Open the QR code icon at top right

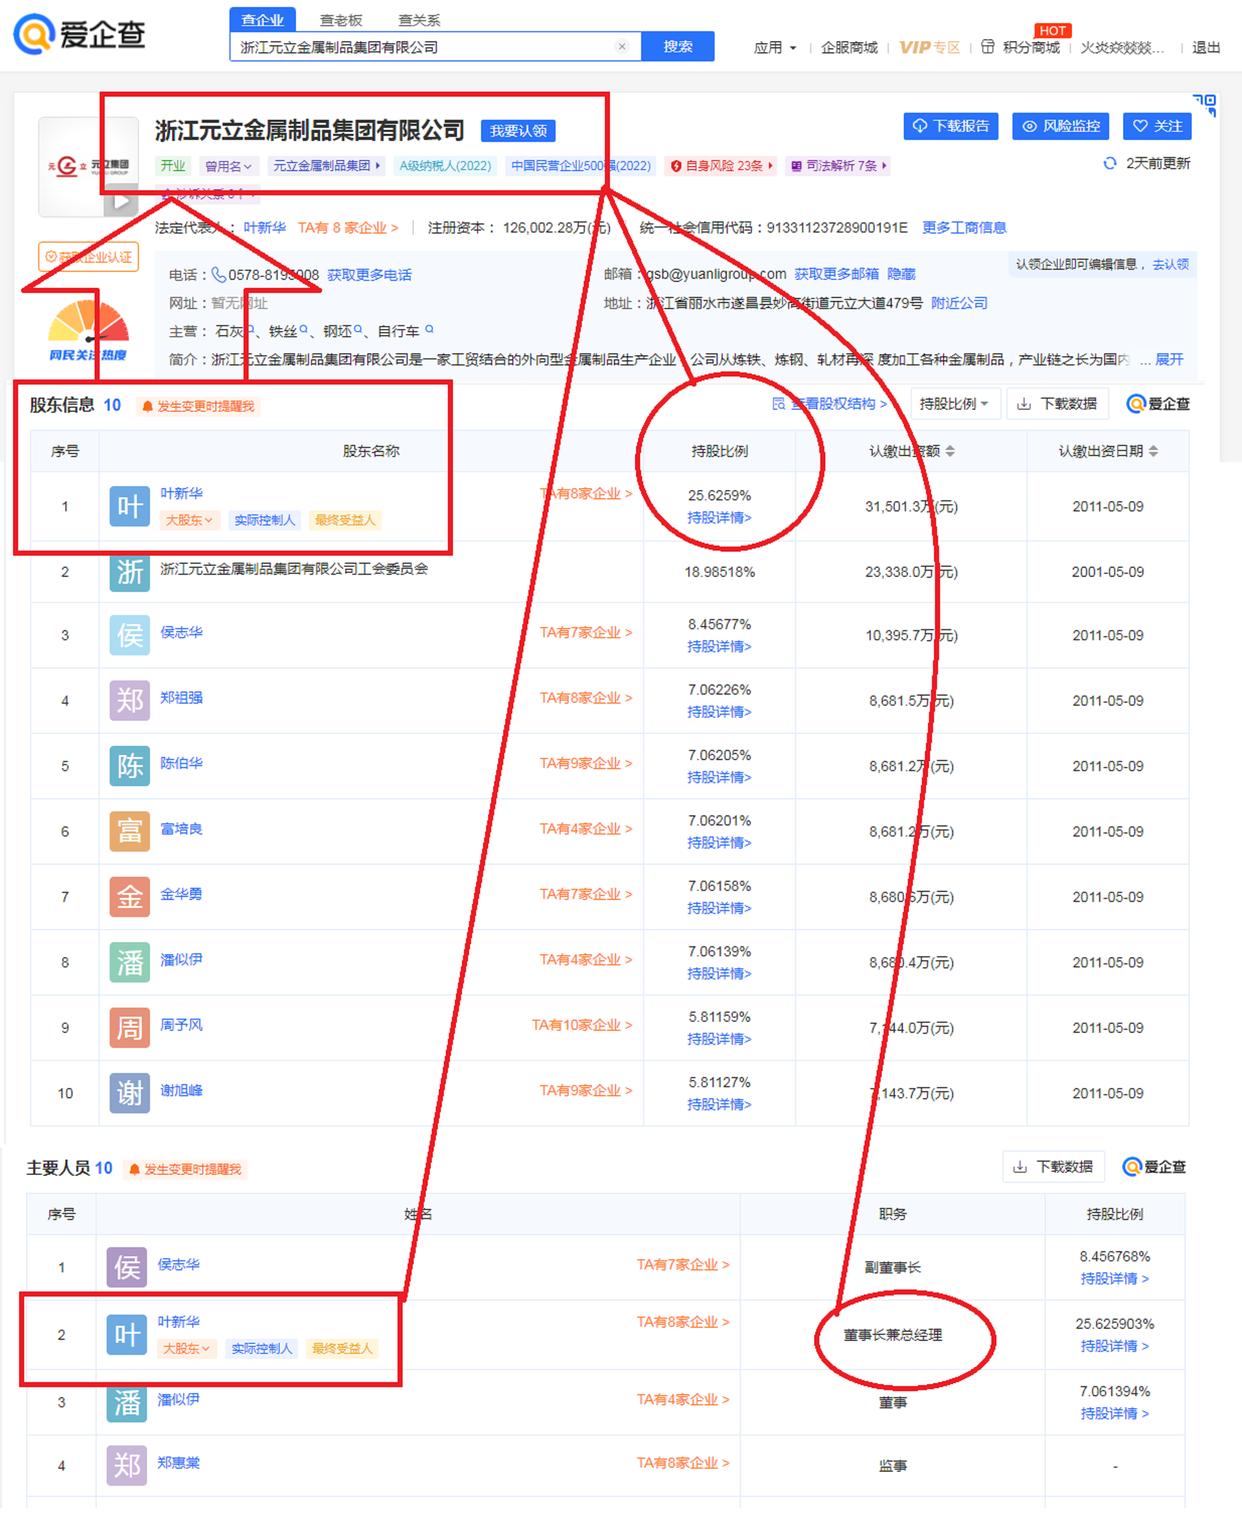click(1205, 104)
